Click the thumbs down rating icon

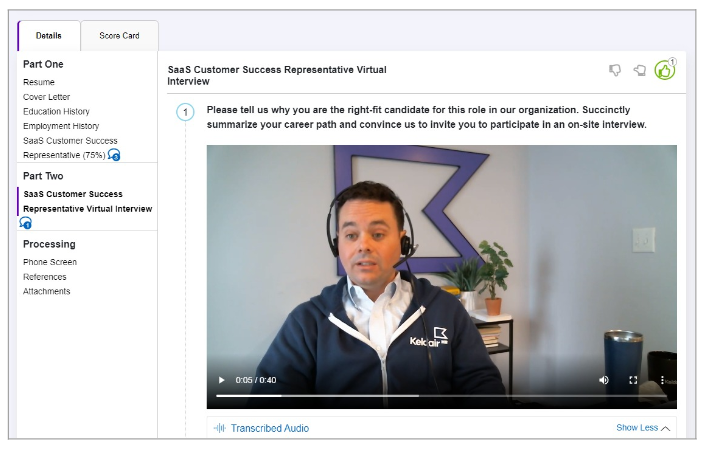pos(615,70)
